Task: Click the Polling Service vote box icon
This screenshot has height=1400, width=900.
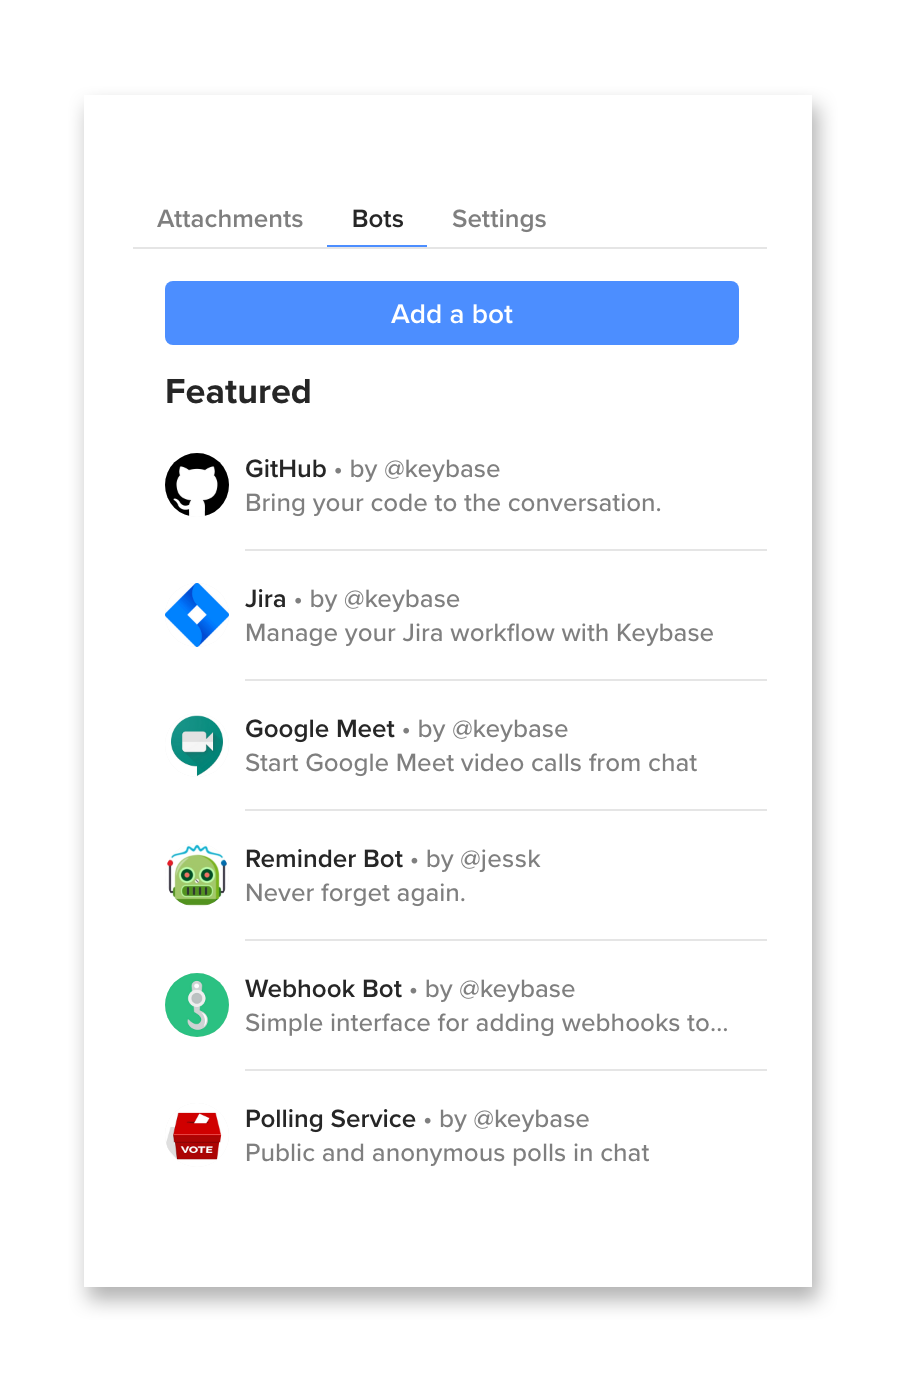Action: pyautogui.click(x=197, y=1135)
